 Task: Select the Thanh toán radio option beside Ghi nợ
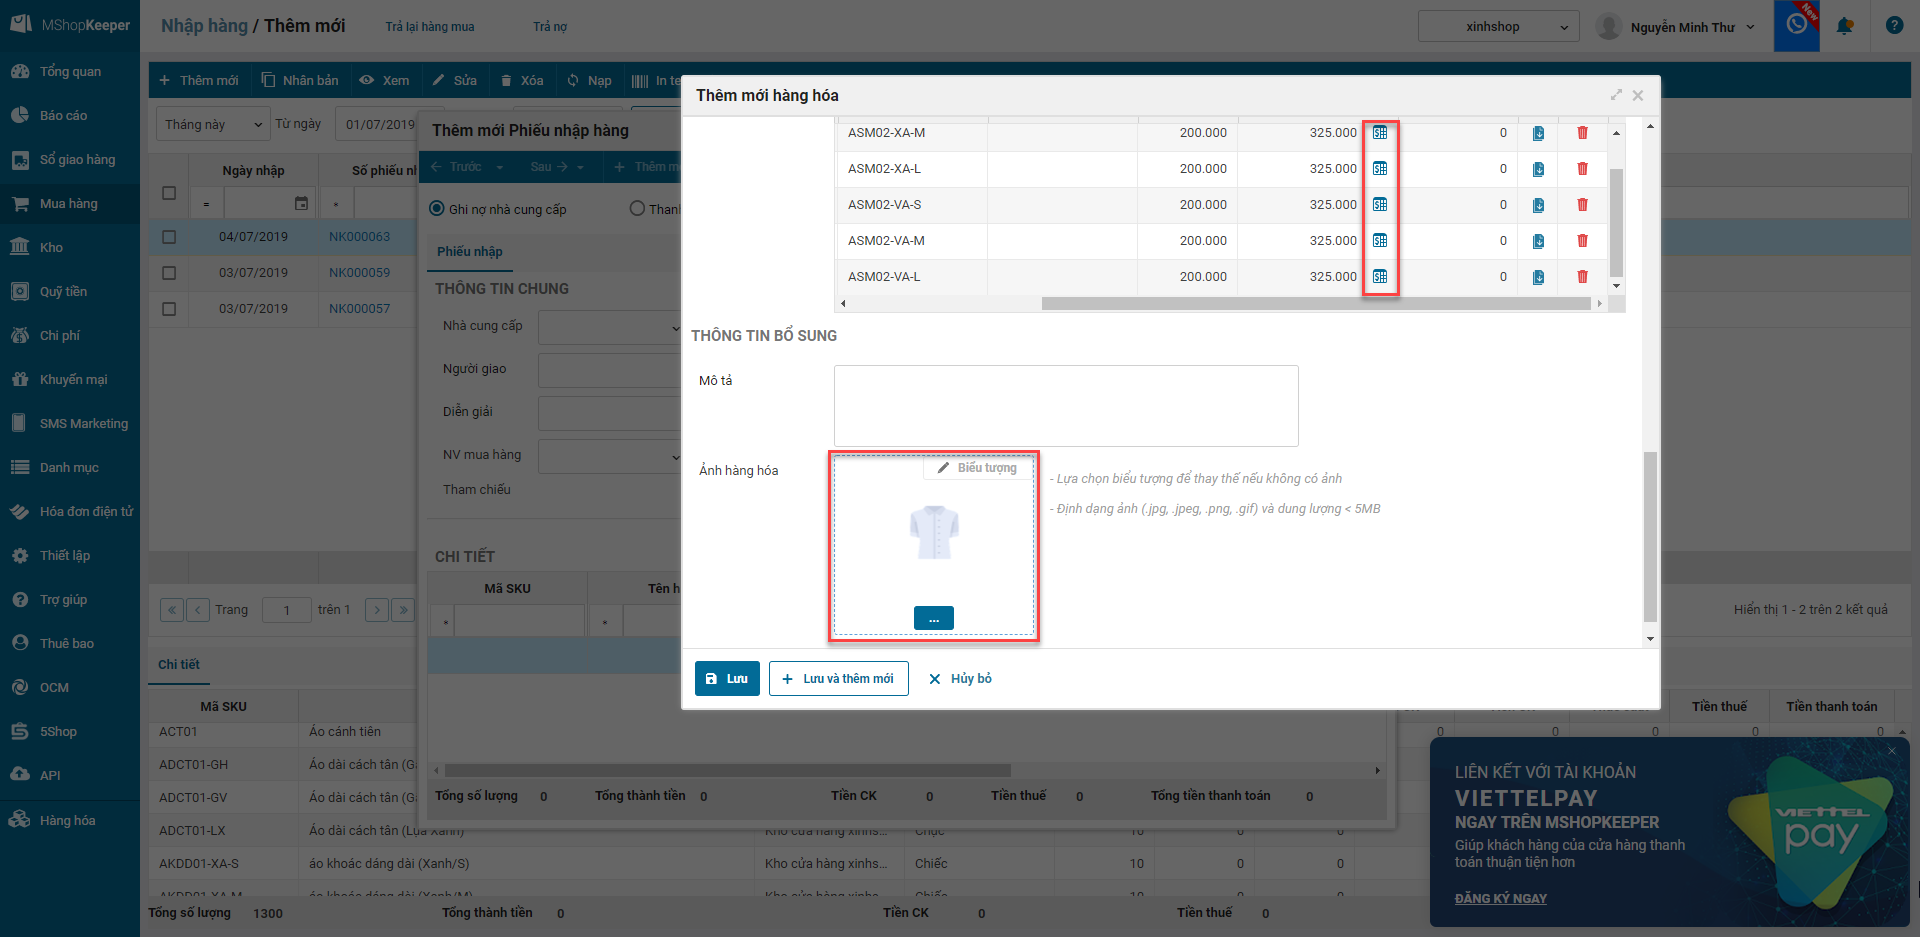pyautogui.click(x=637, y=209)
